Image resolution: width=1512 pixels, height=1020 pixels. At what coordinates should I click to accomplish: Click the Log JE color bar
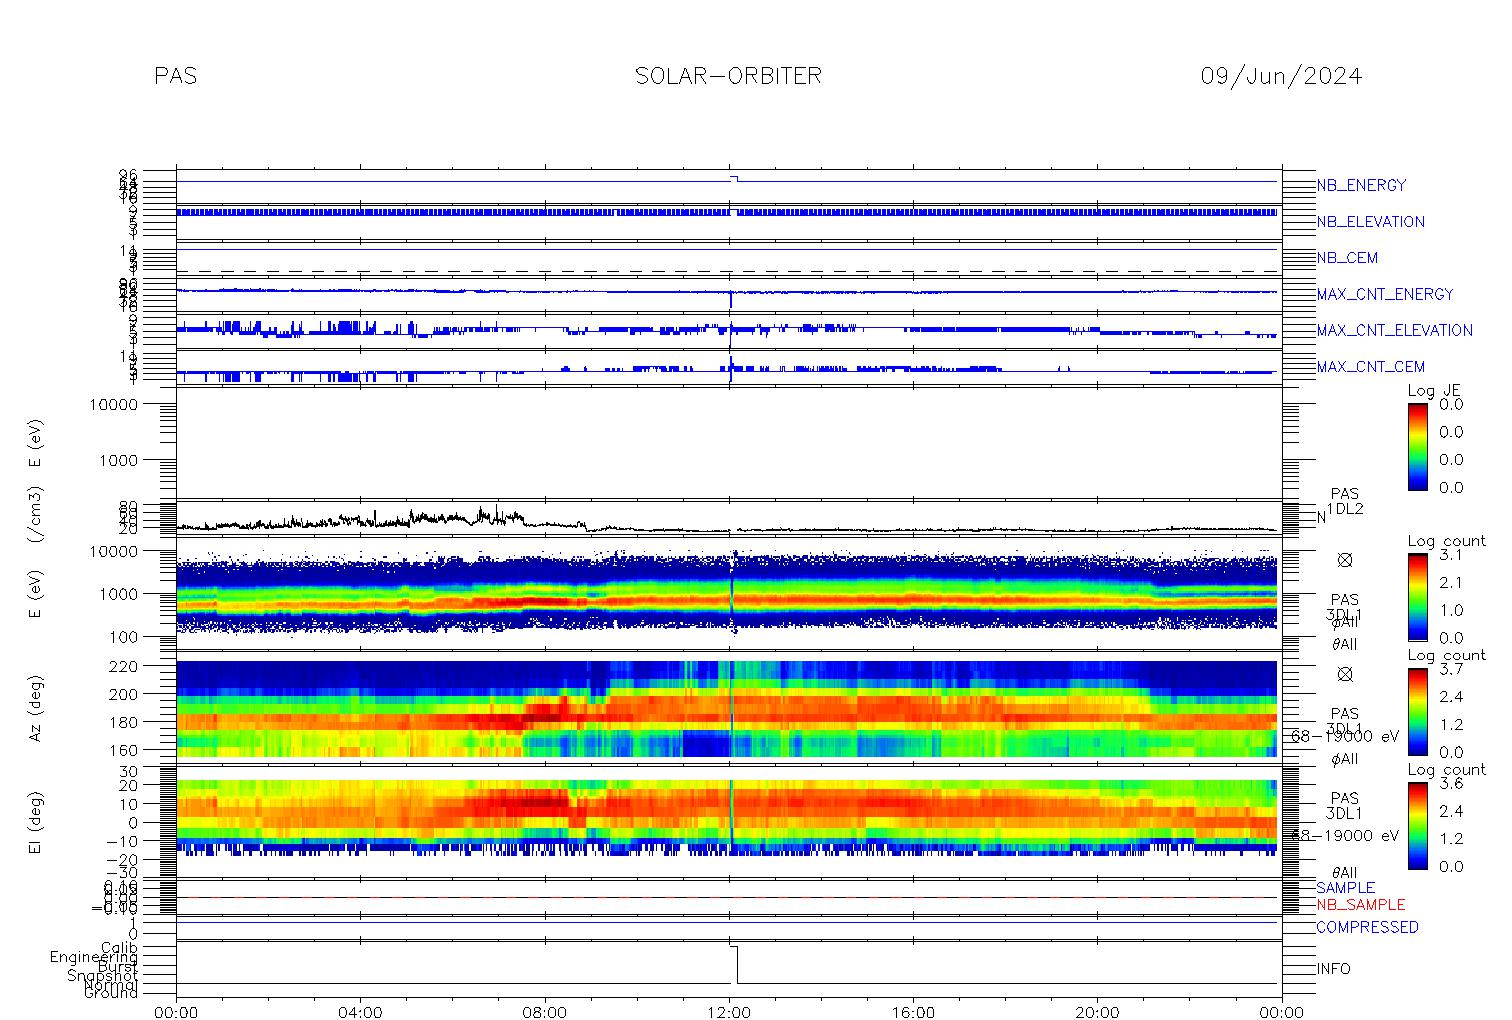tap(1417, 446)
